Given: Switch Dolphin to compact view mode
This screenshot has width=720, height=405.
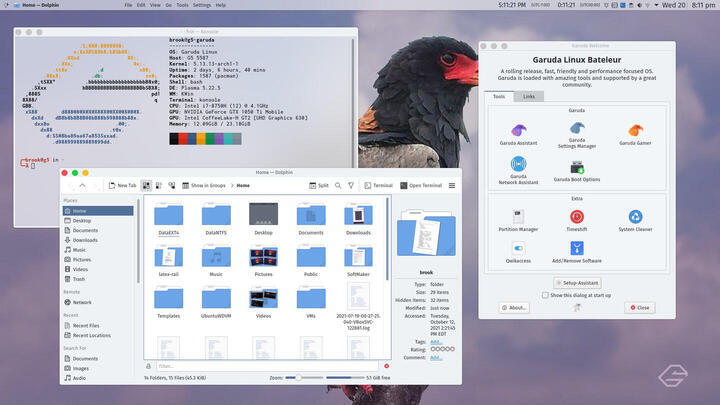Looking at the screenshot, I should click(159, 186).
